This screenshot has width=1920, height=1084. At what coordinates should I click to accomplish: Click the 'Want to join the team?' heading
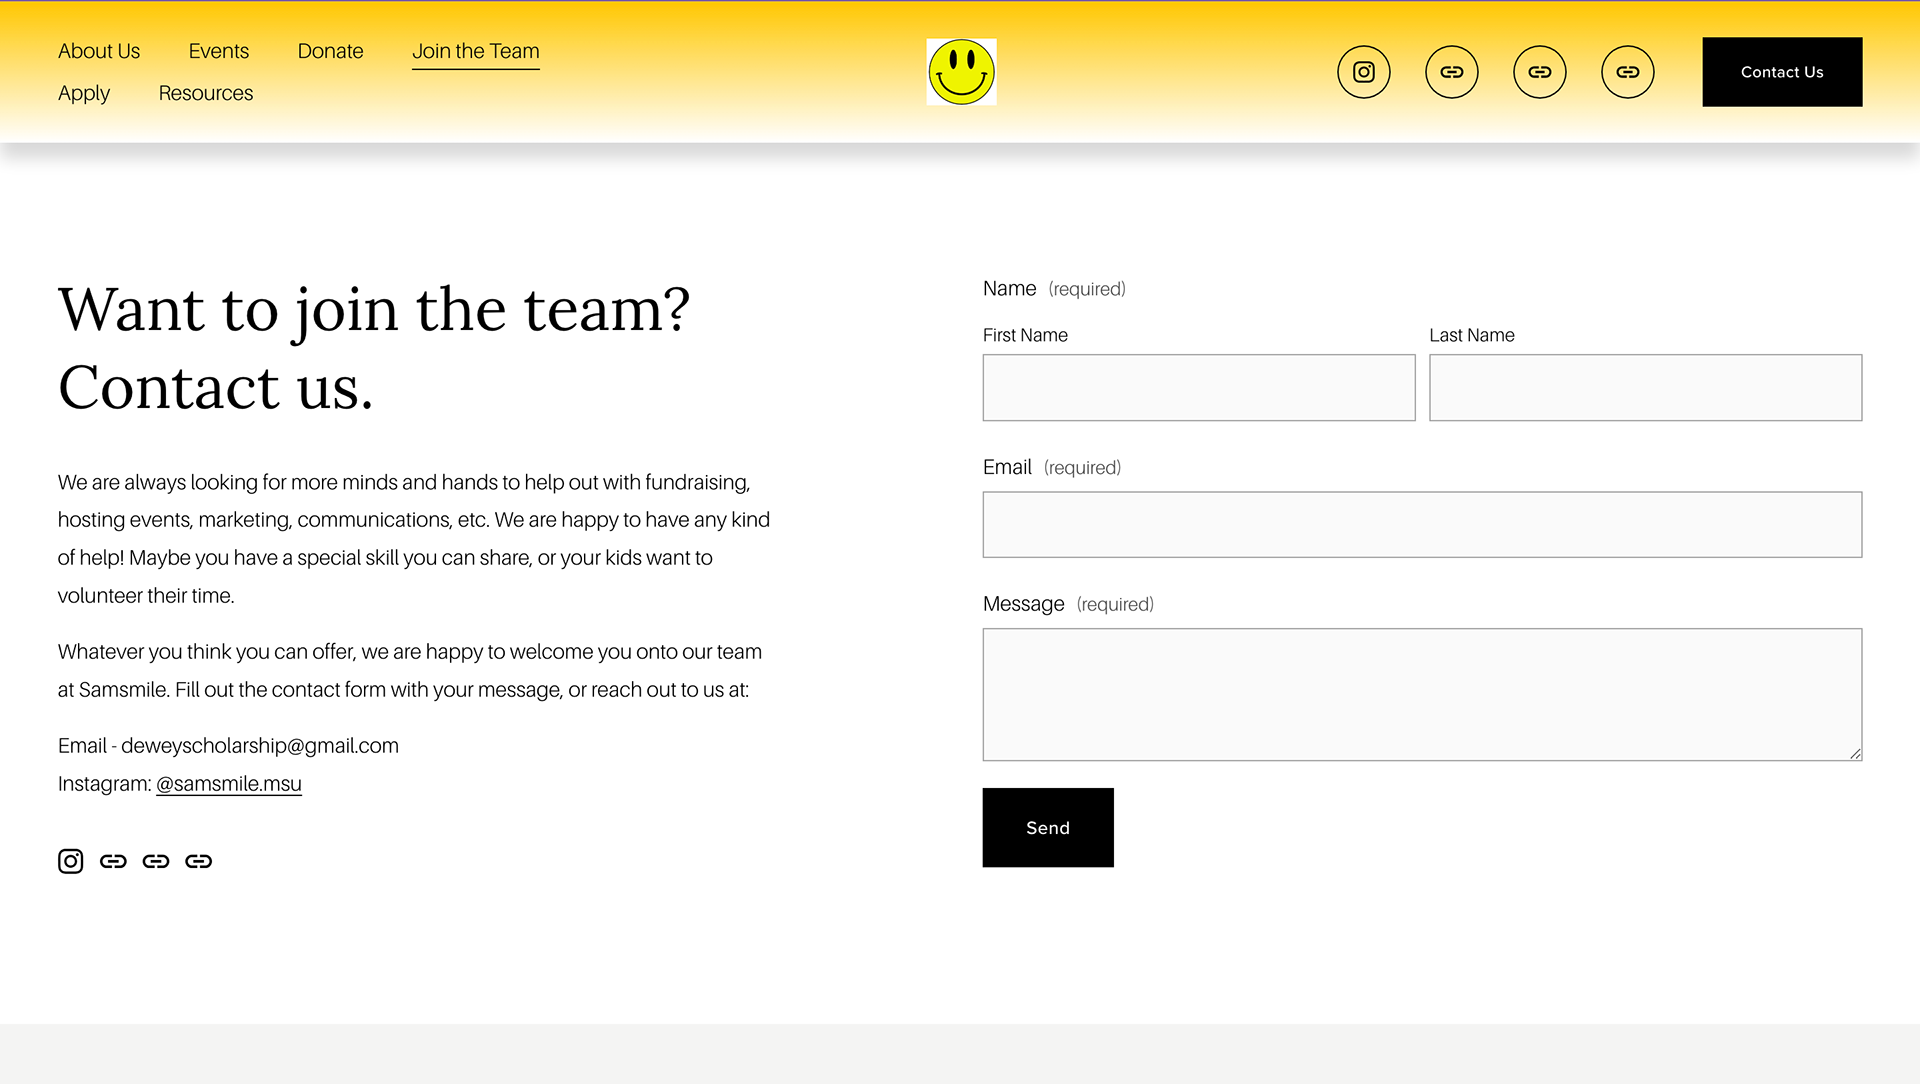click(x=374, y=309)
